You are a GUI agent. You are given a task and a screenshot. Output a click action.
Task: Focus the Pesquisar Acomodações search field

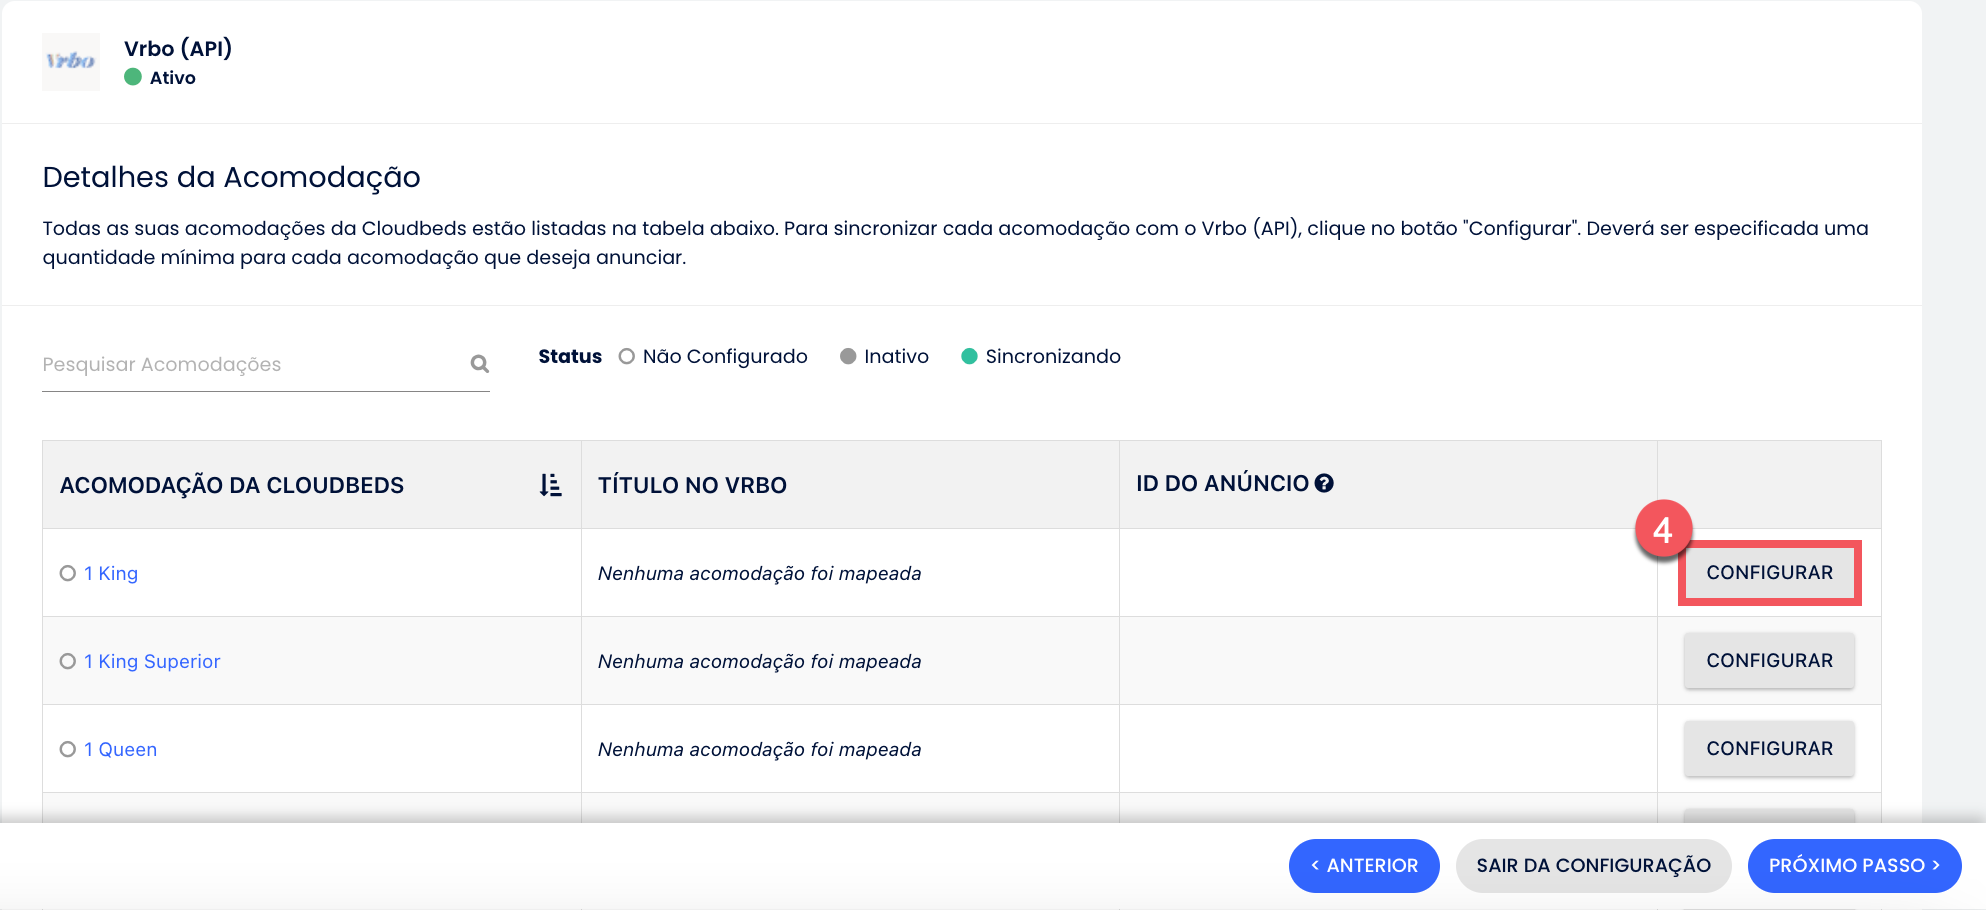(265, 365)
